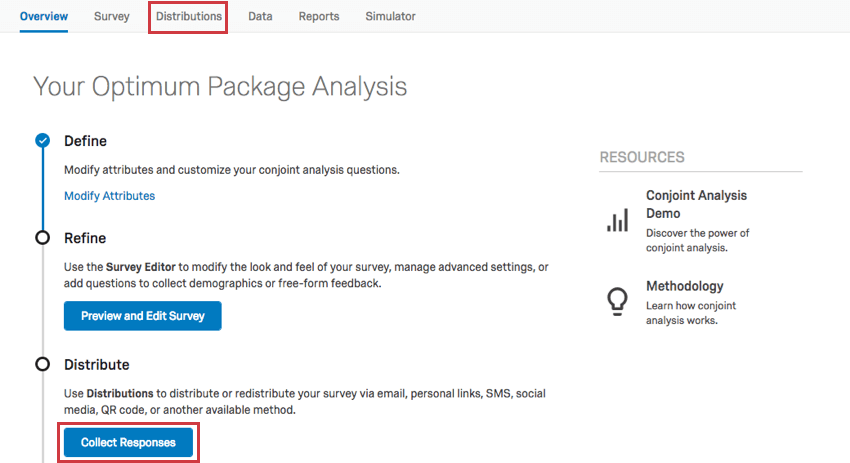Switch to the Overview tab
Screen dimensions: 850x463
[44, 17]
